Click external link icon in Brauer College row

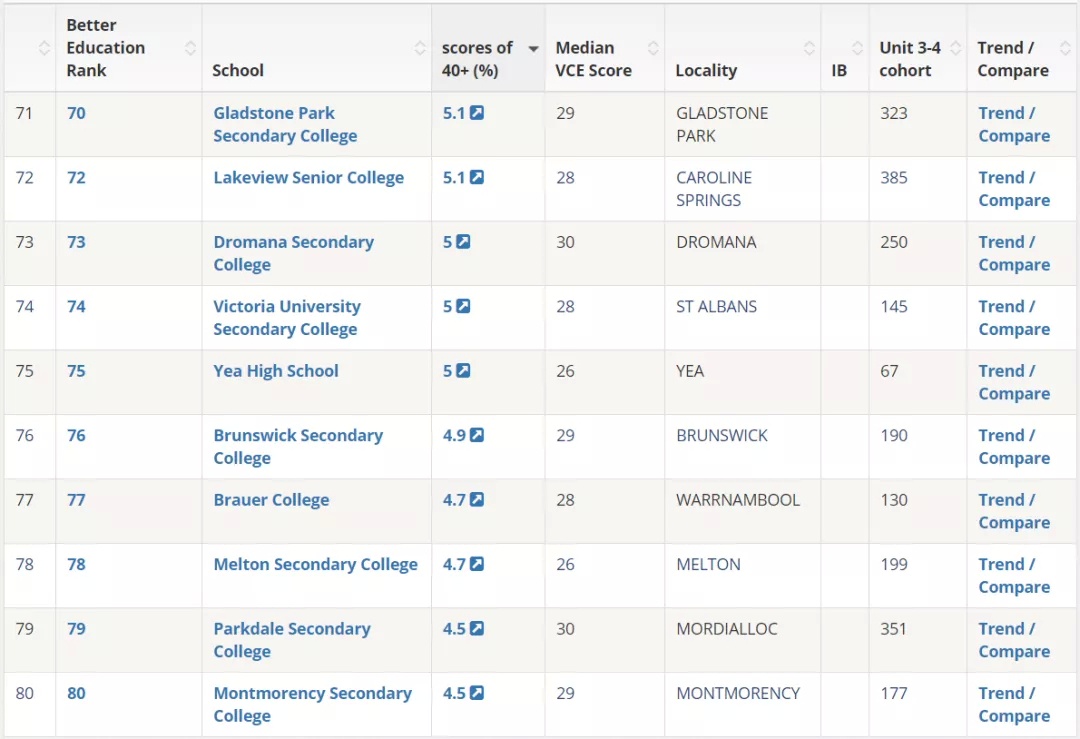pos(477,500)
